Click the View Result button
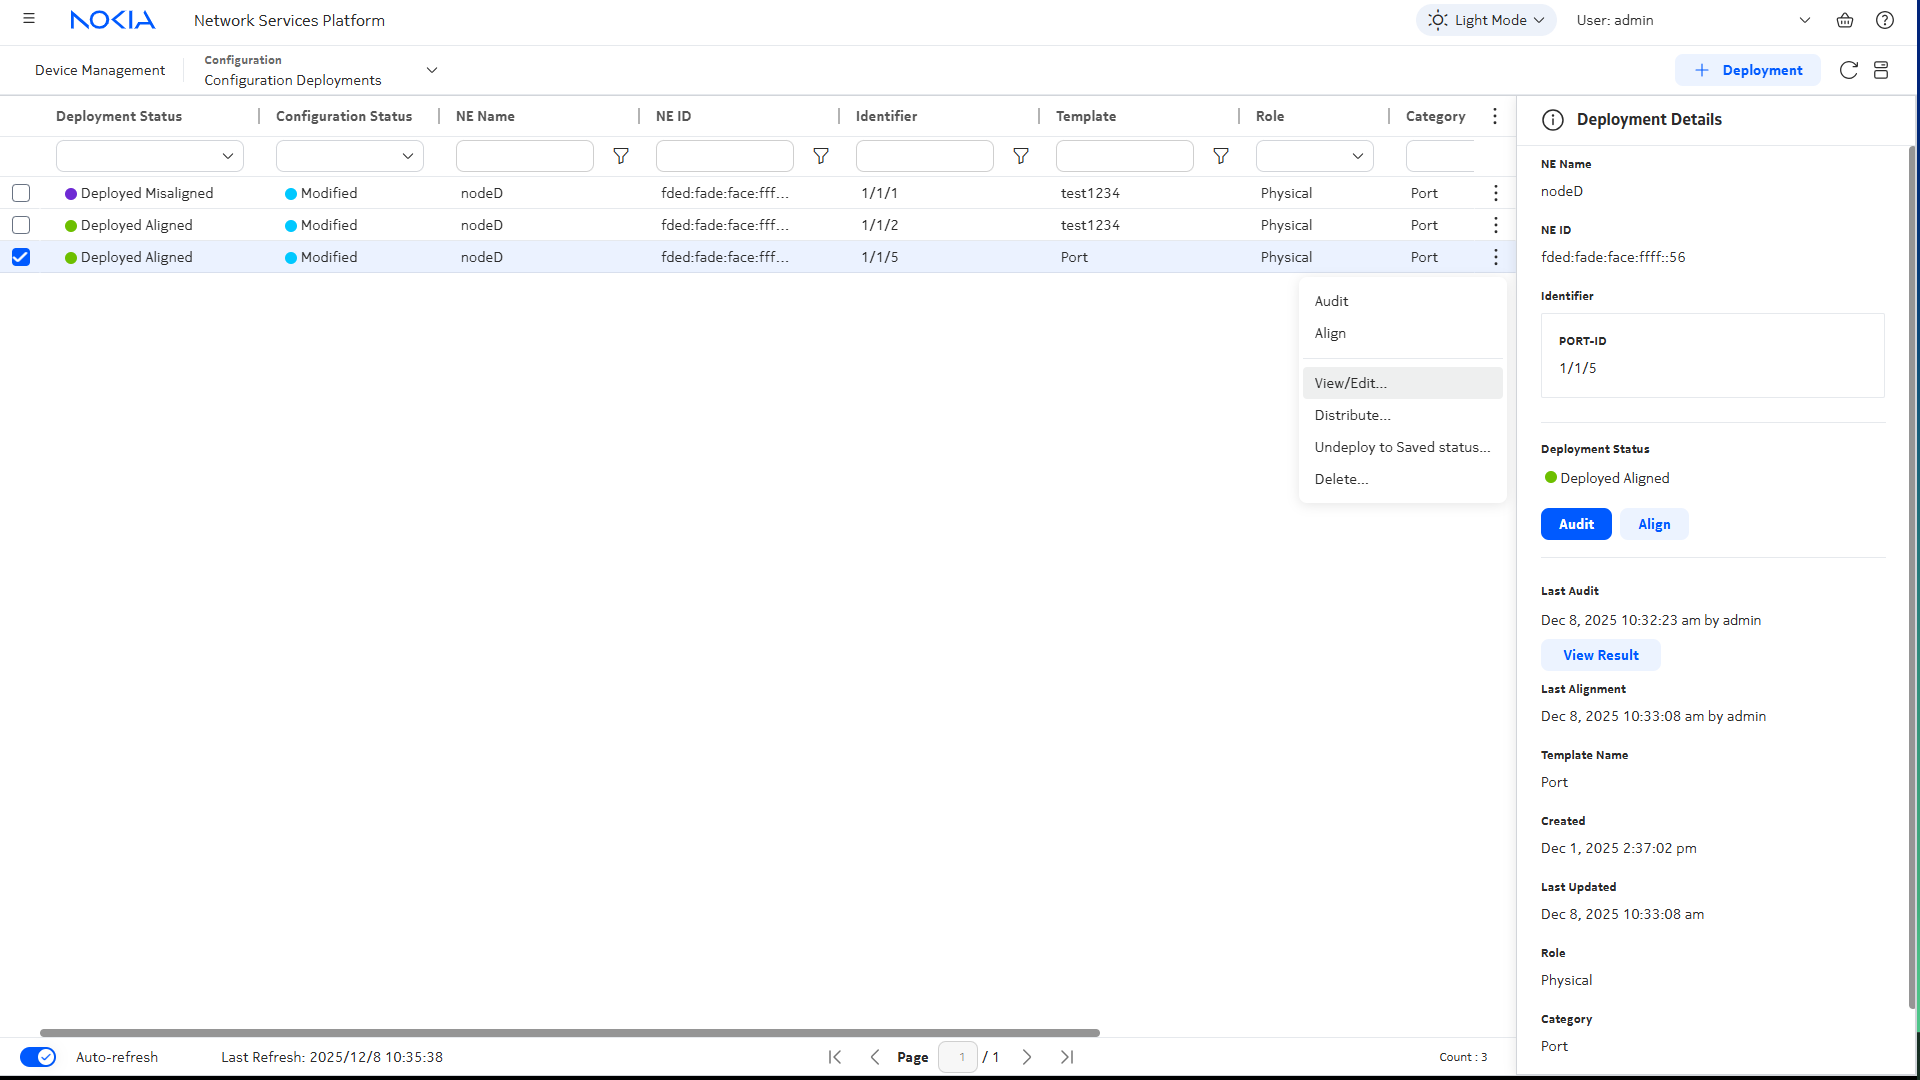The width and height of the screenshot is (1920, 1080). [x=1600, y=655]
